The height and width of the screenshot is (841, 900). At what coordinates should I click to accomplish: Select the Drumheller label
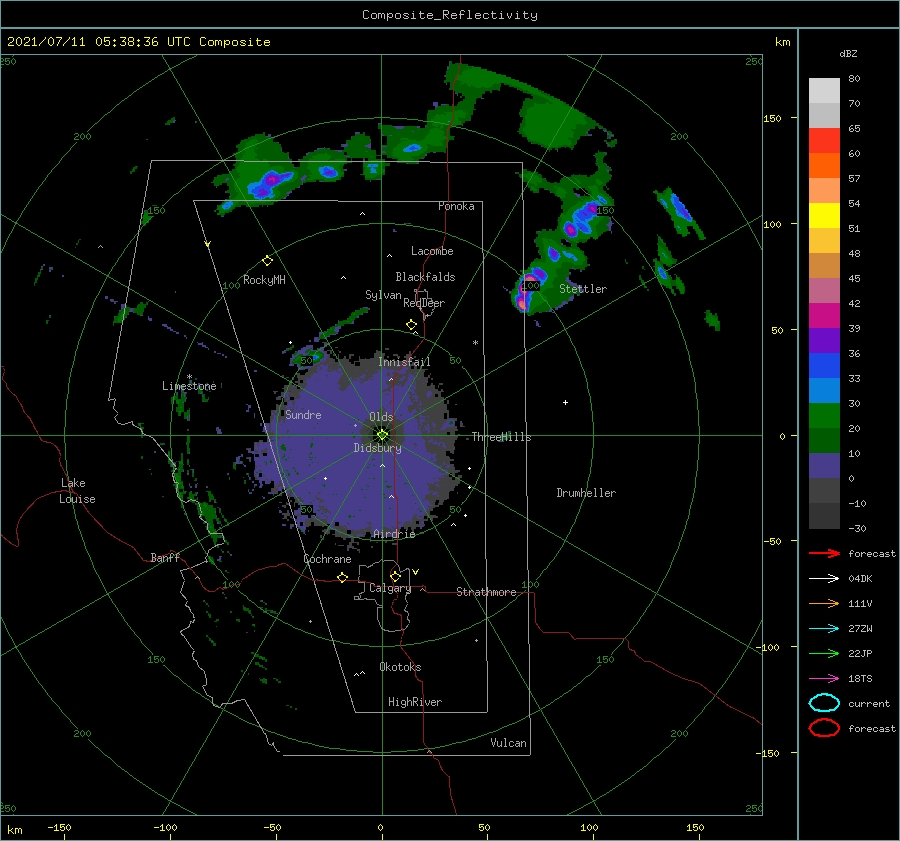click(x=586, y=493)
